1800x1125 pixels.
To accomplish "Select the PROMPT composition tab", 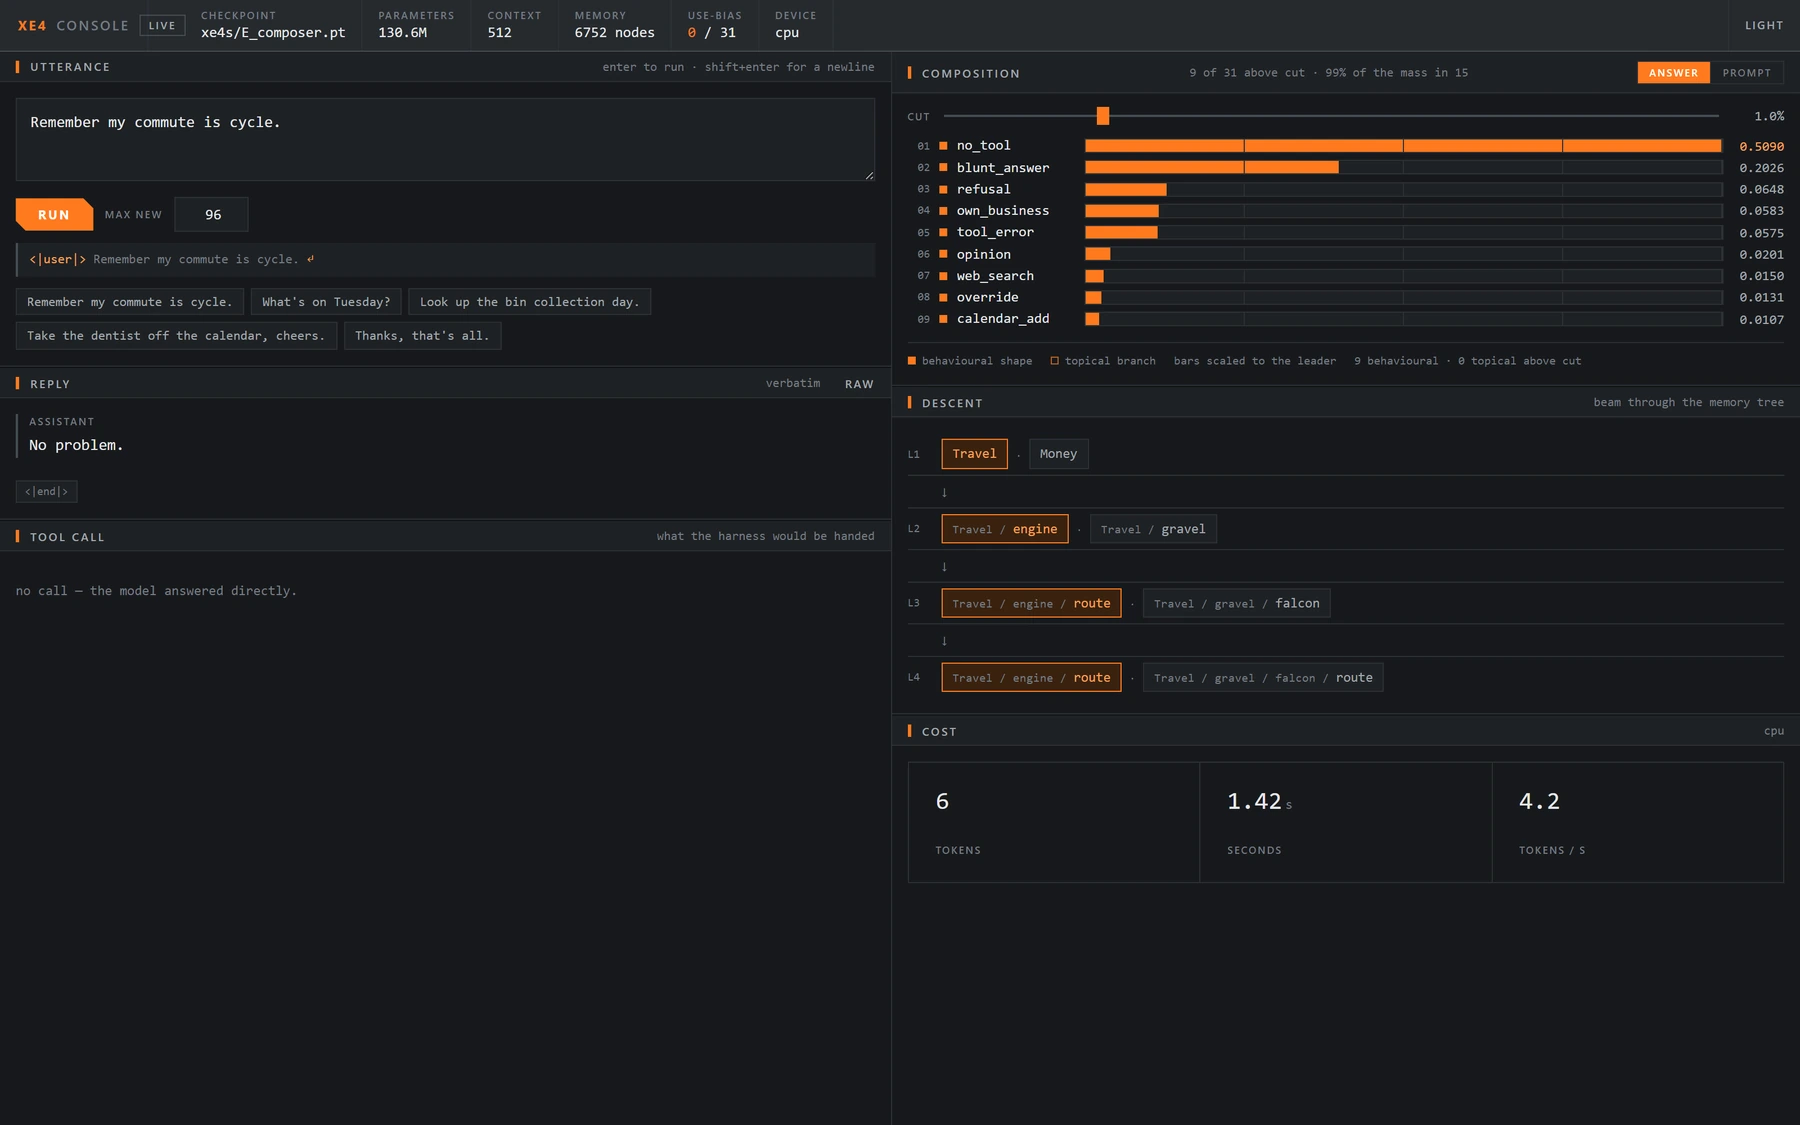I will click(x=1746, y=73).
